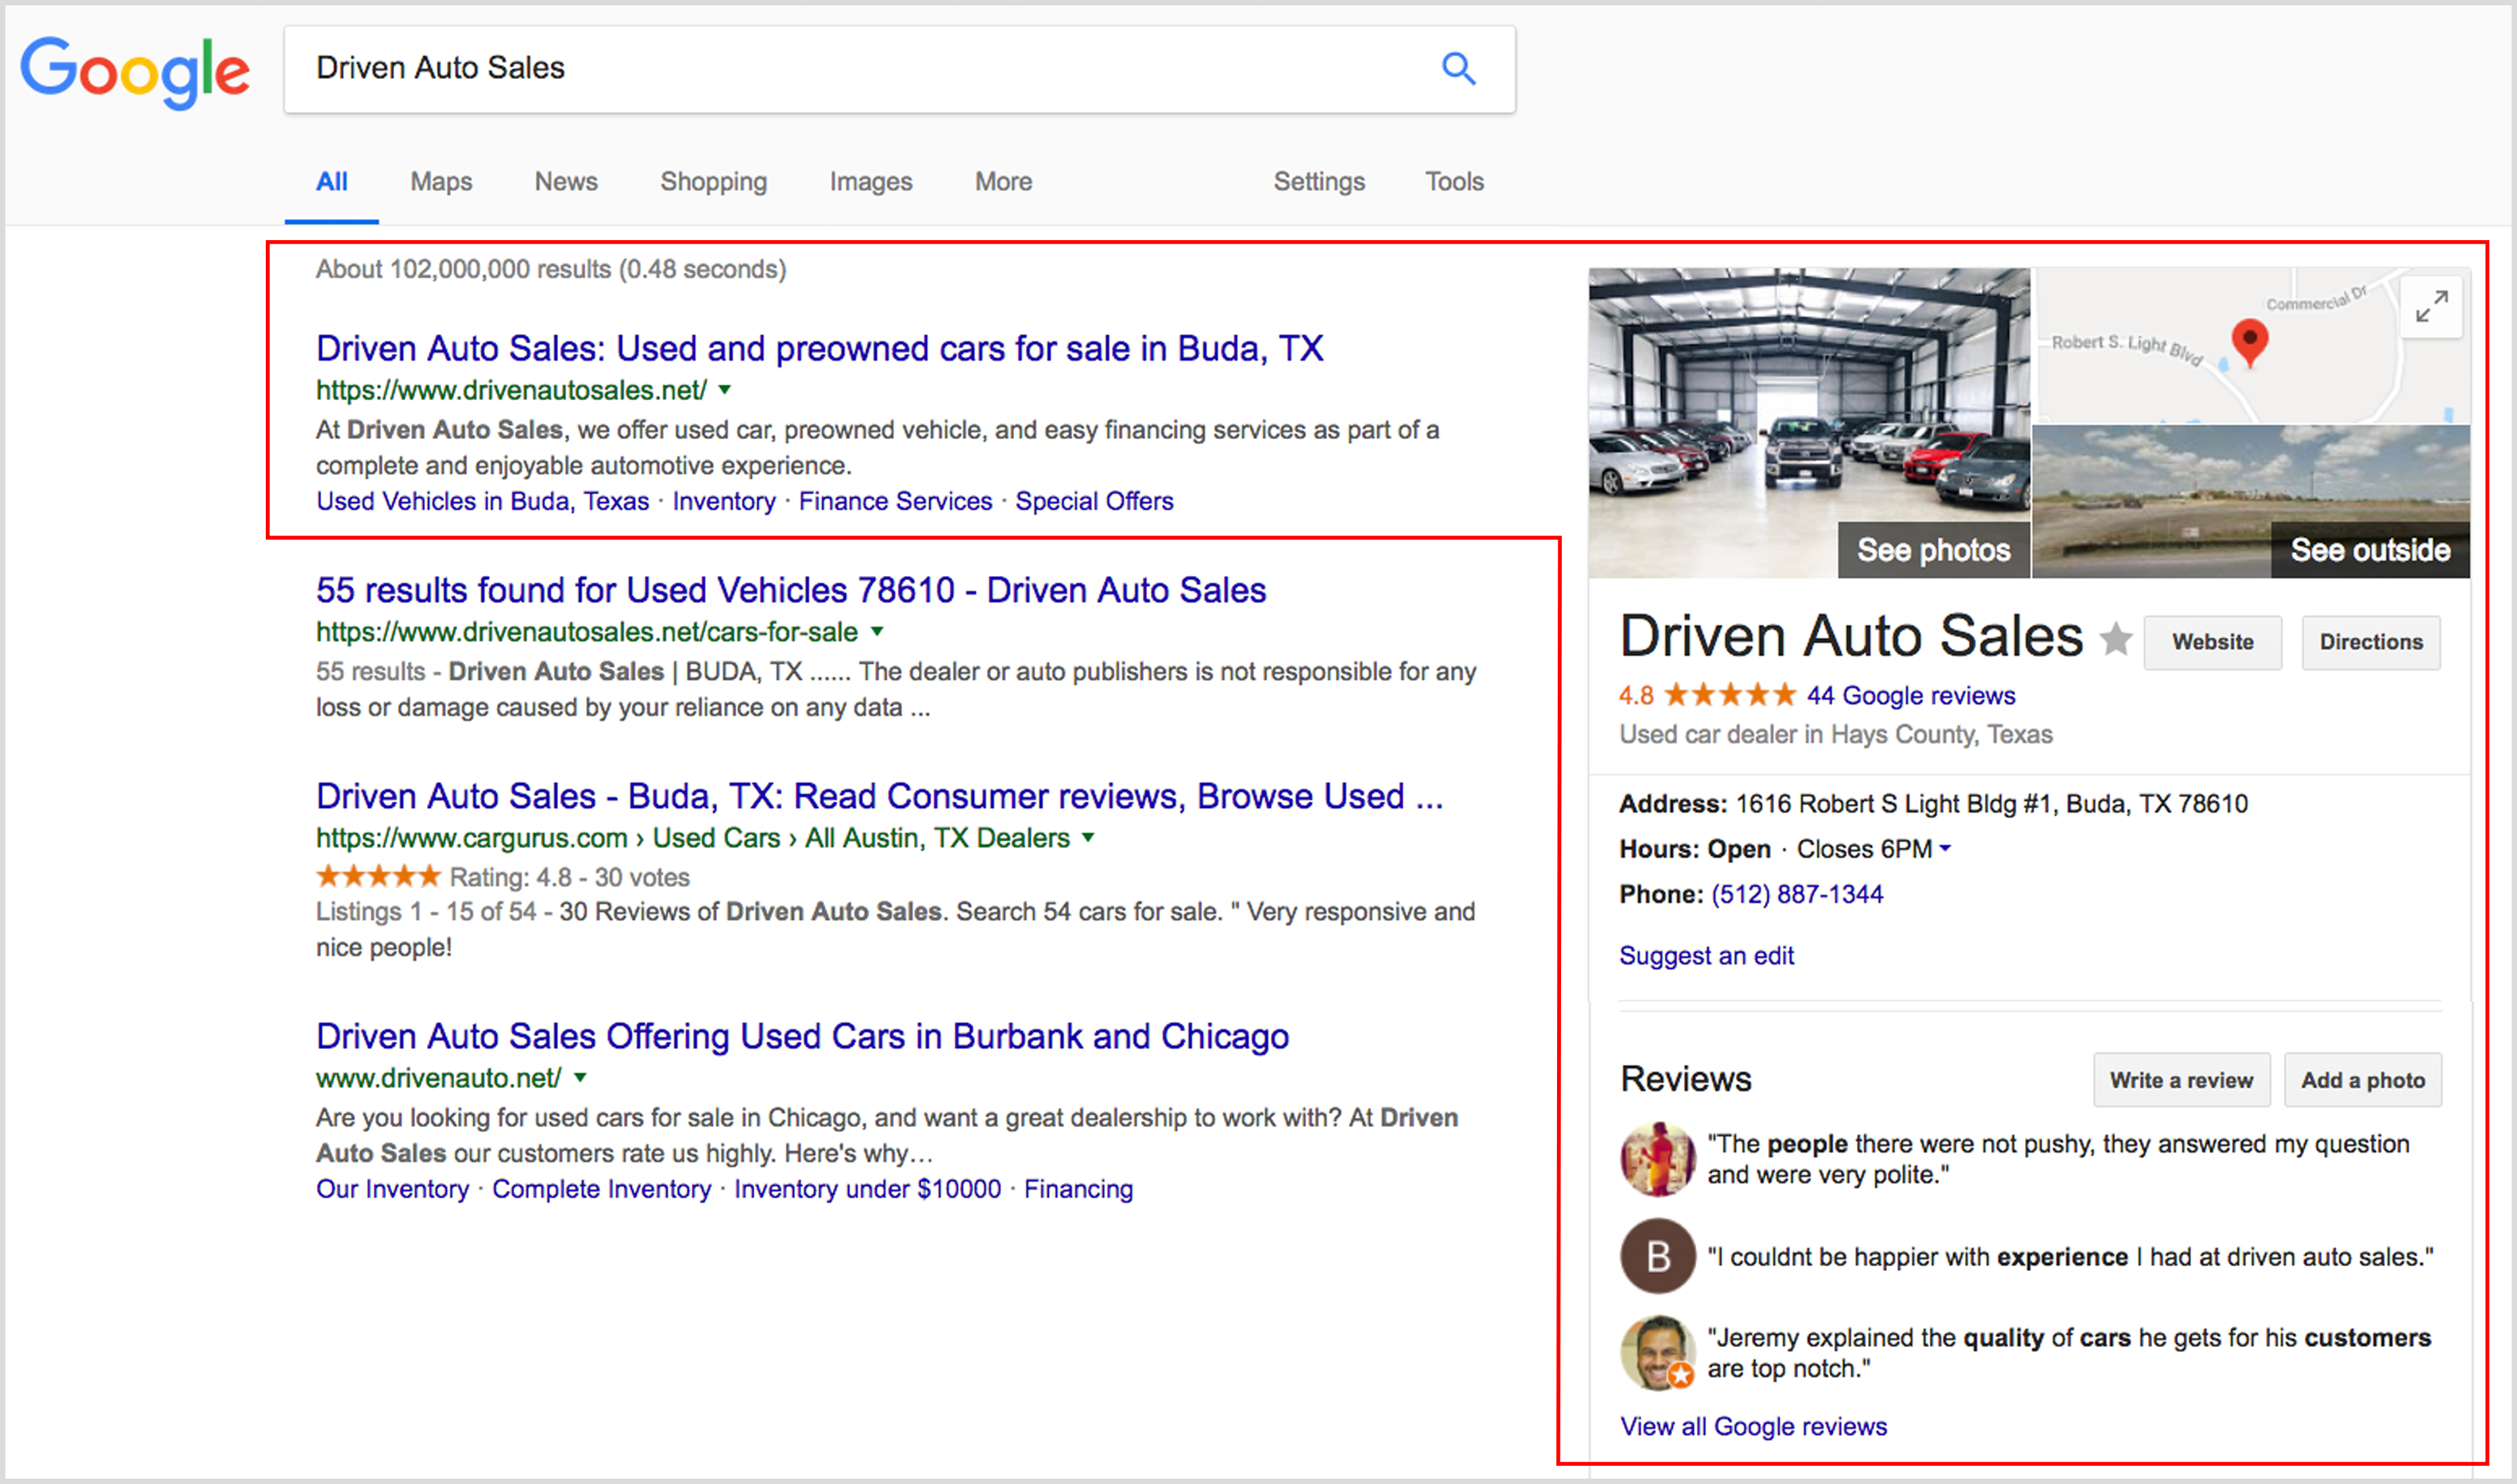Open Inventory under $10000 sitelink
The image size is (2517, 1484).
867,1189
